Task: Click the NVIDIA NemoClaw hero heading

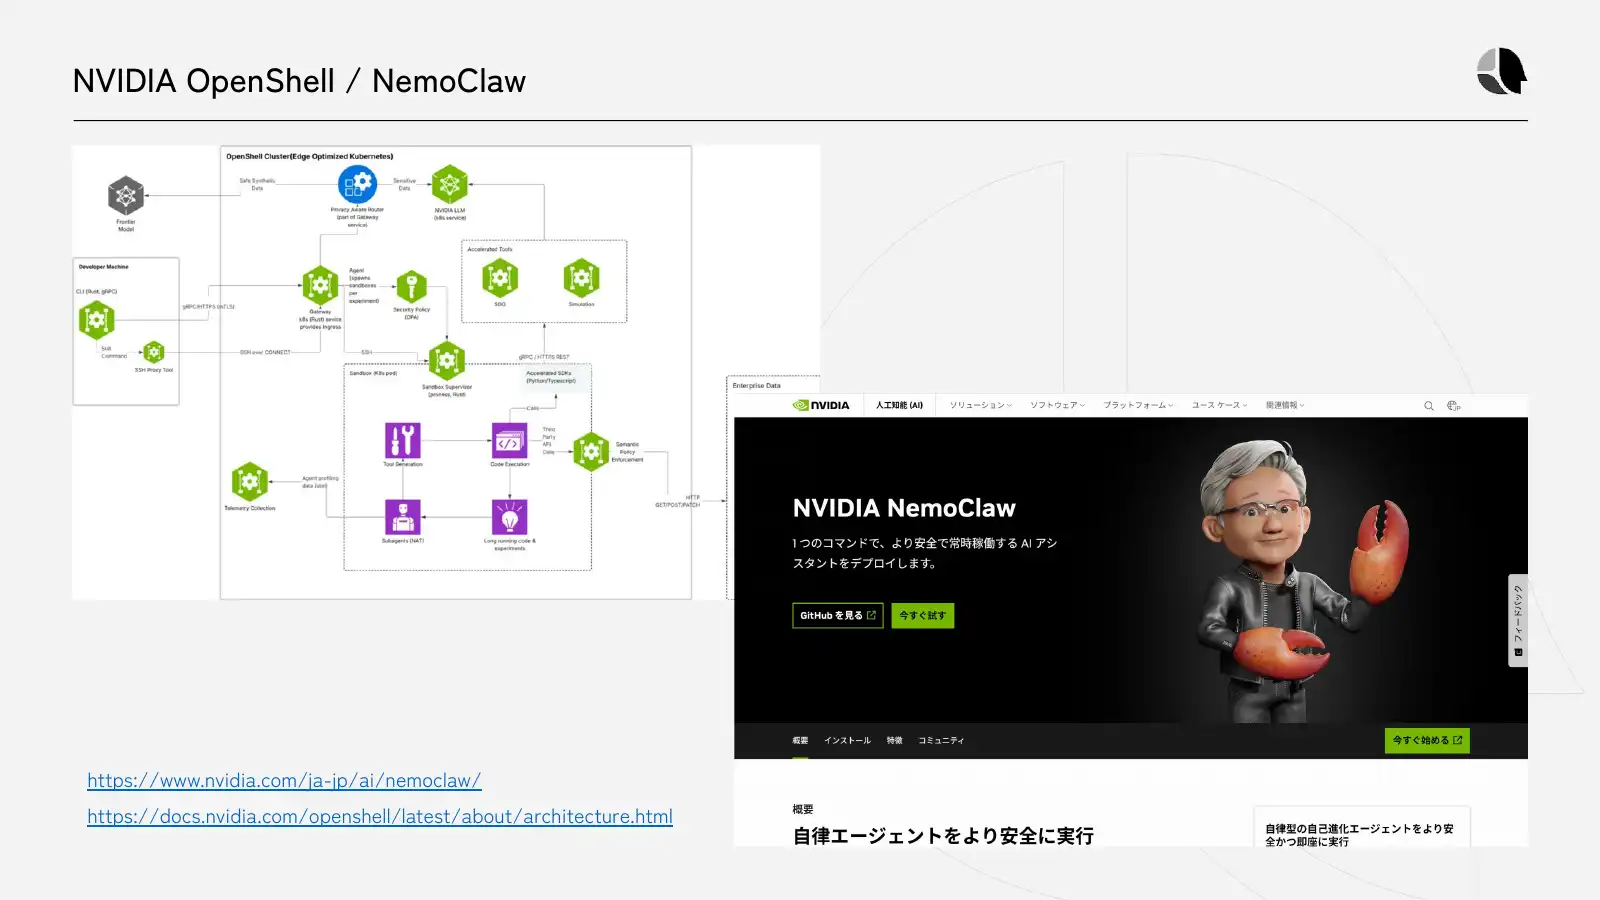Action: pyautogui.click(x=904, y=508)
